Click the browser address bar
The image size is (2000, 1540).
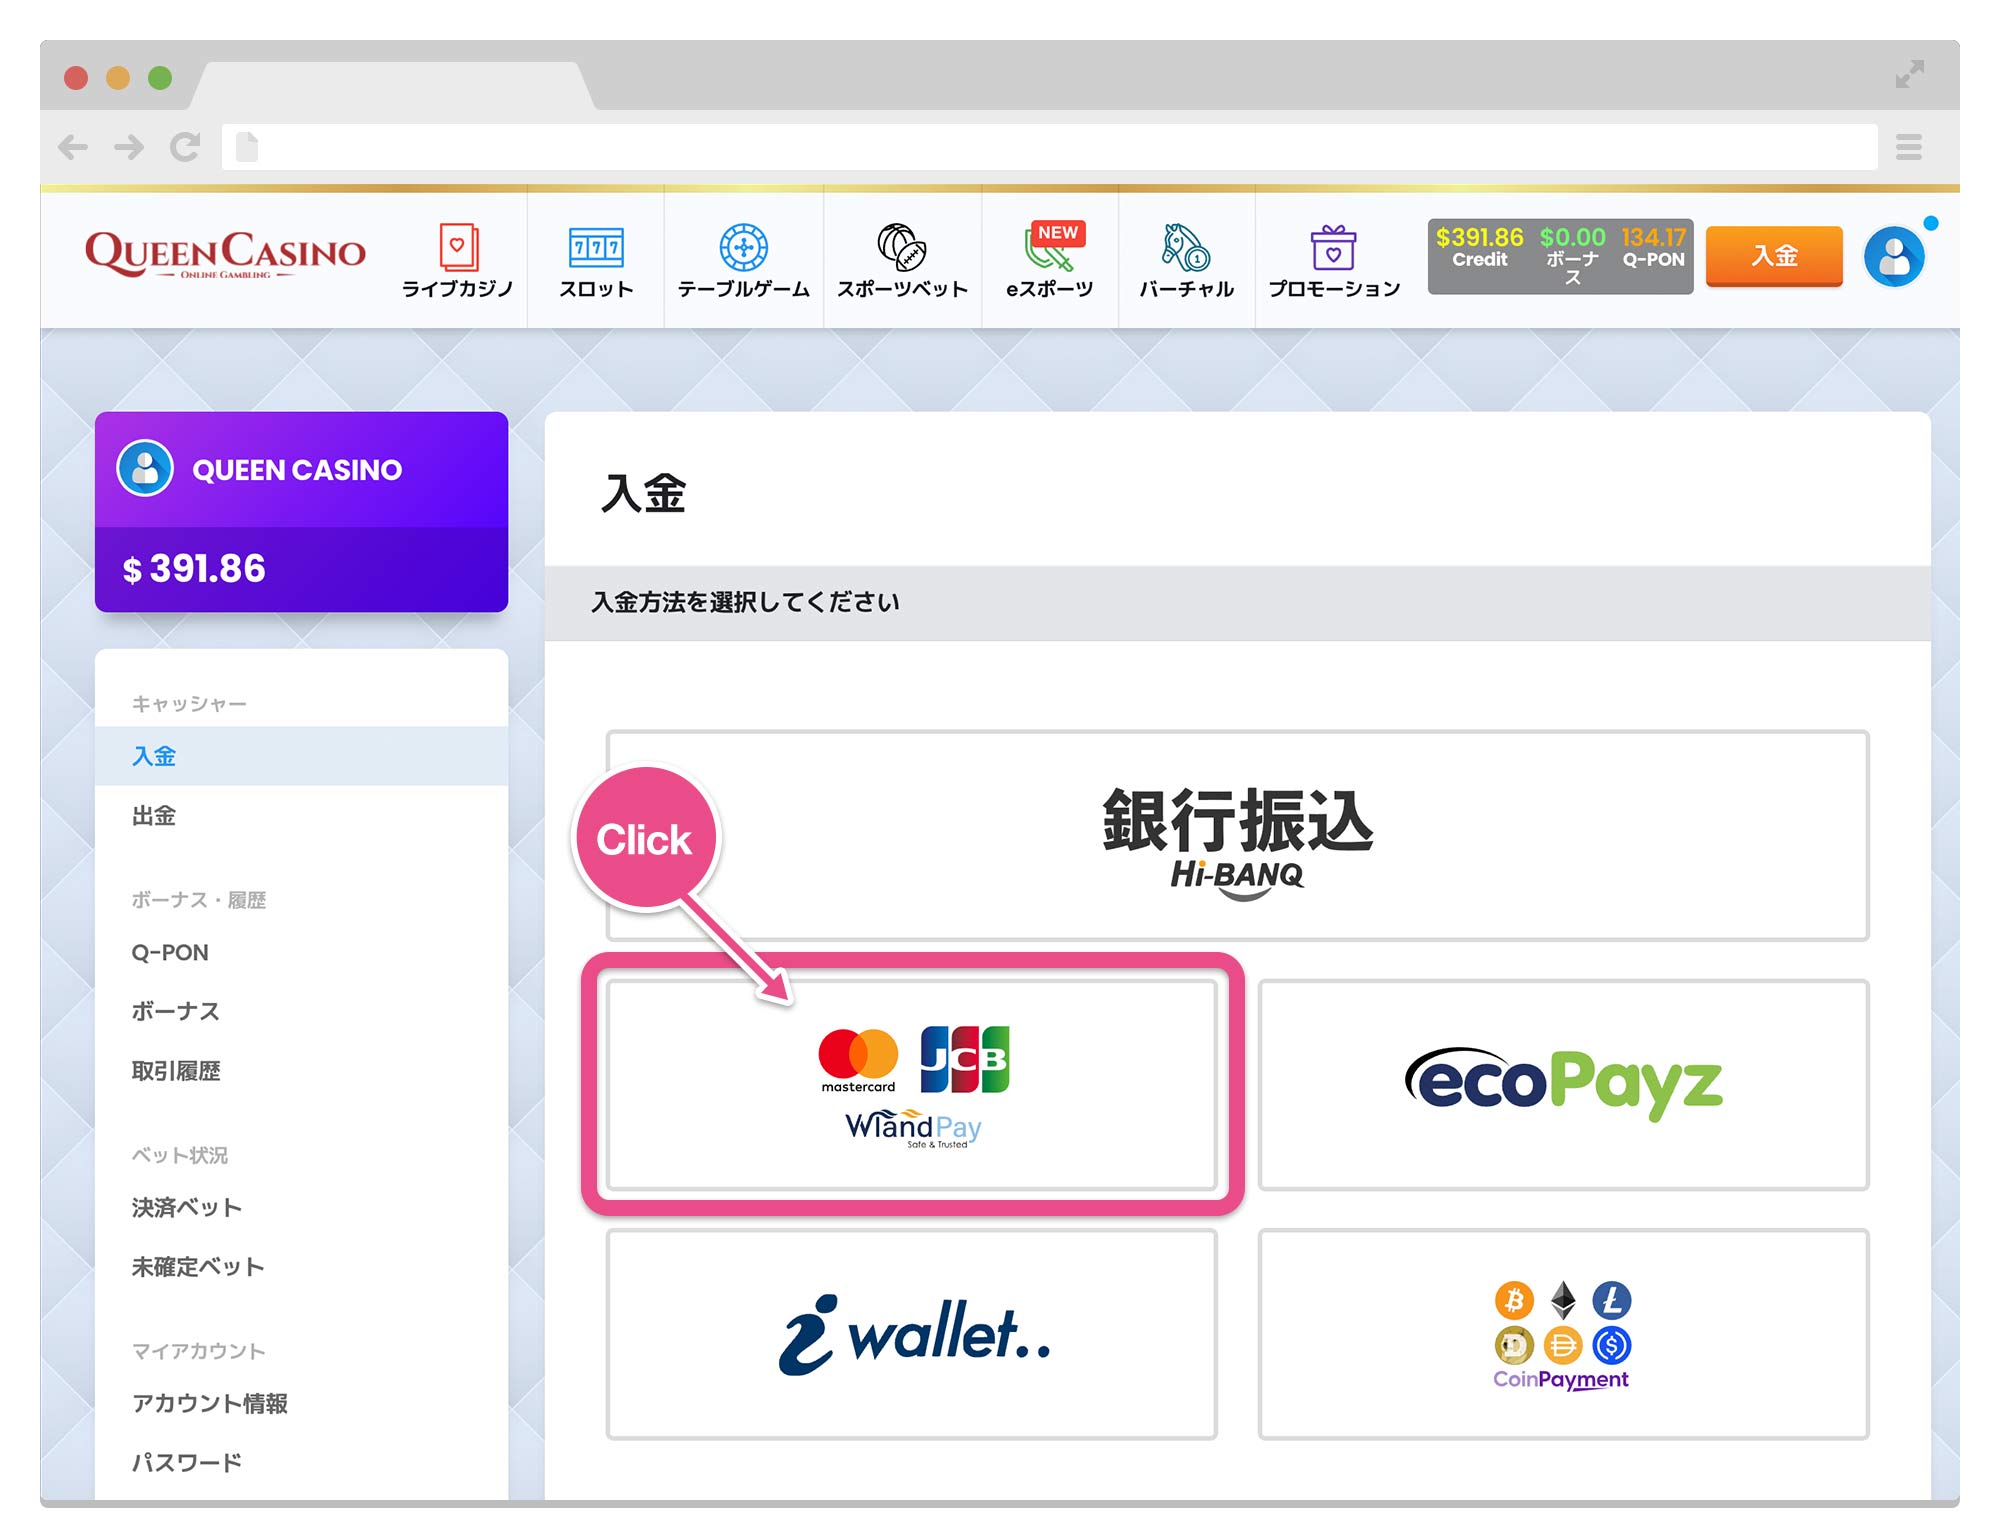pos(1049,148)
